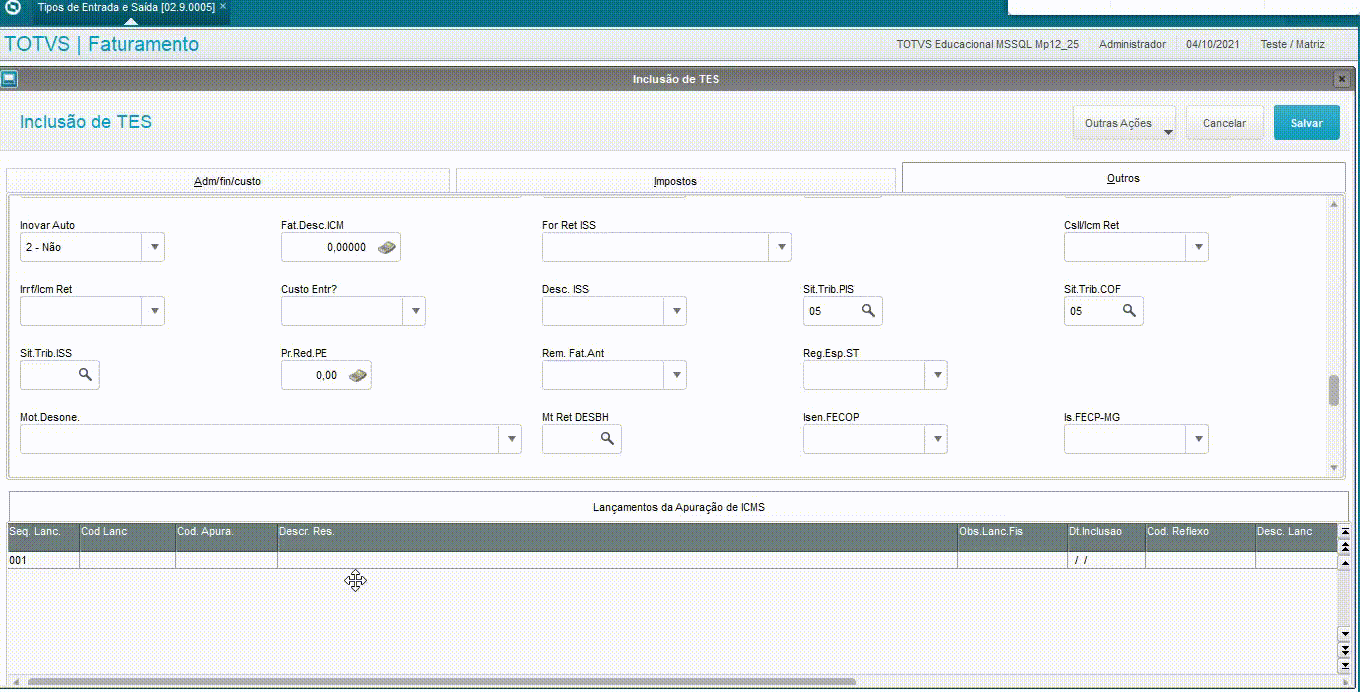The width and height of the screenshot is (1360, 692).
Task: Open the Irrf/Icm Ret dropdown
Action: click(152, 311)
